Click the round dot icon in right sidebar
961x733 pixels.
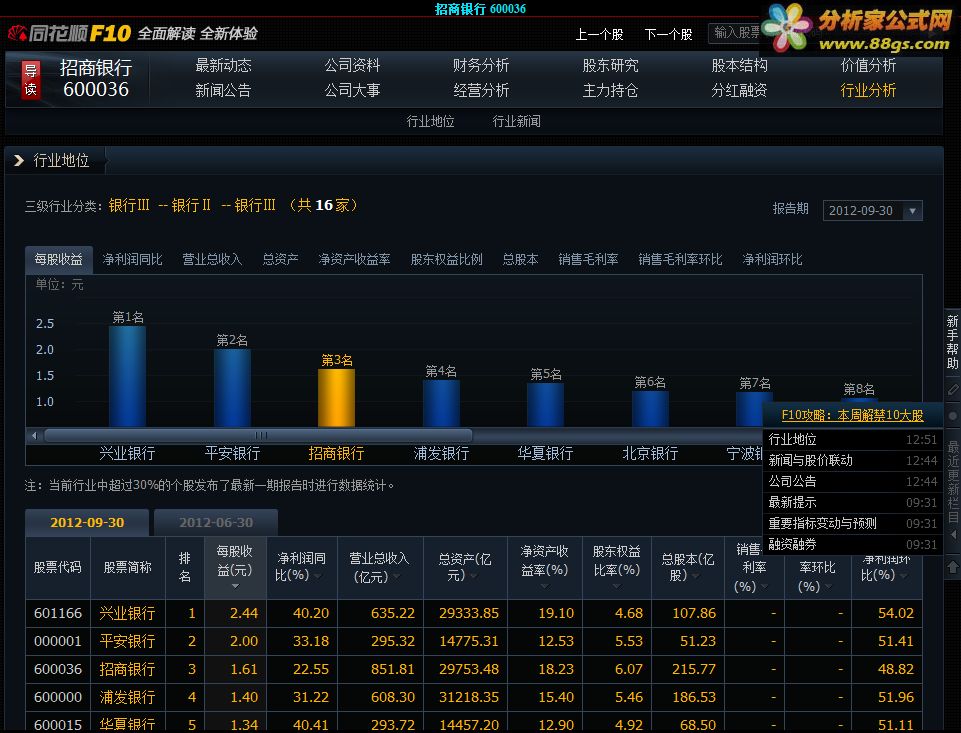[953, 416]
